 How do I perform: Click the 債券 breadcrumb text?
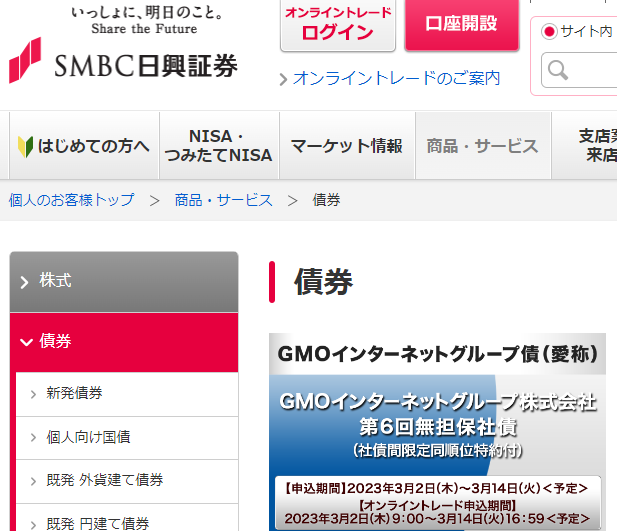(326, 200)
